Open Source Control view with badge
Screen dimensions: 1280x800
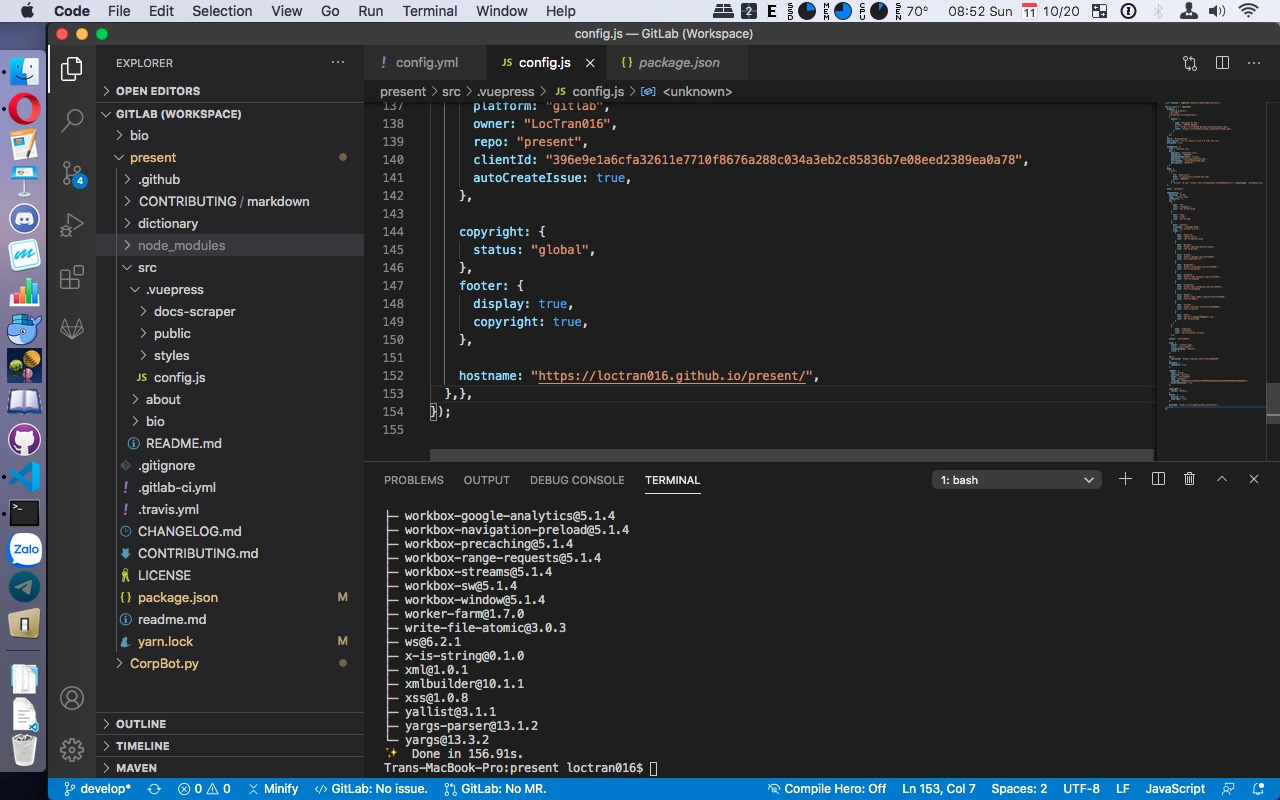72,173
